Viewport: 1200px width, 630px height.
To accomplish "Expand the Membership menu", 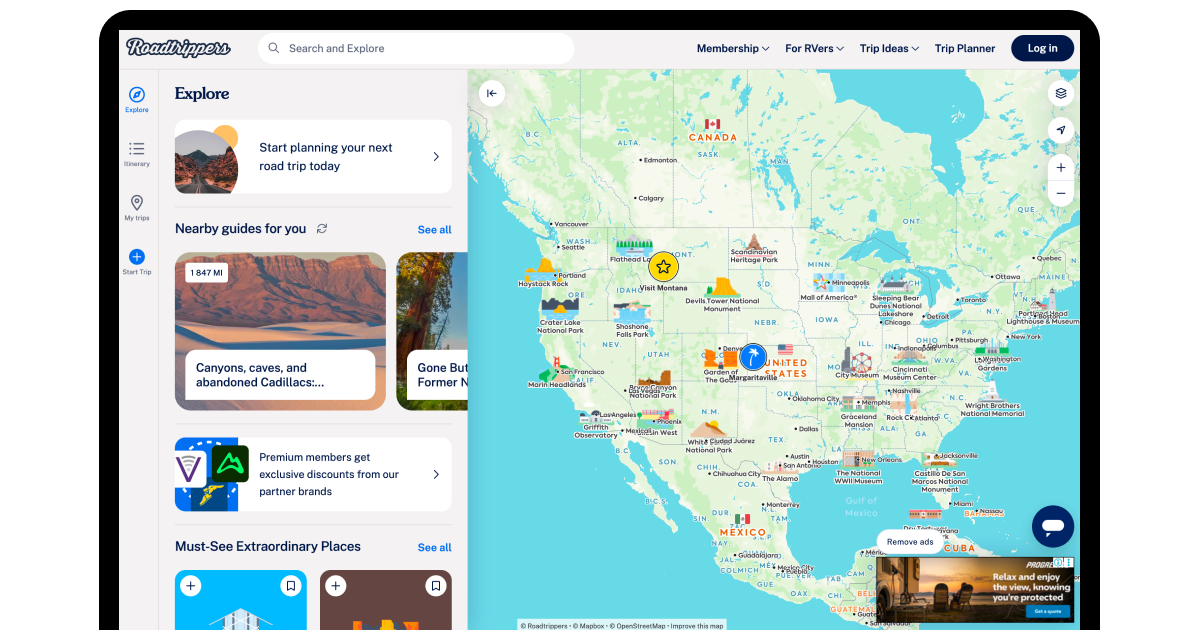I will (x=733, y=48).
